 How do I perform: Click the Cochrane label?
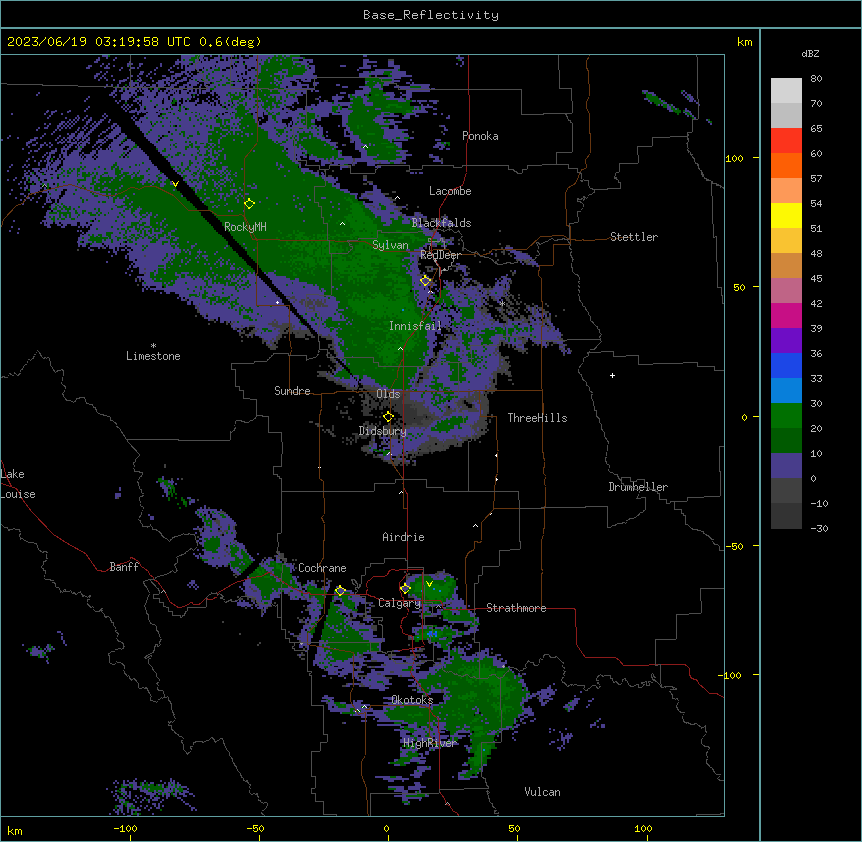point(322,568)
